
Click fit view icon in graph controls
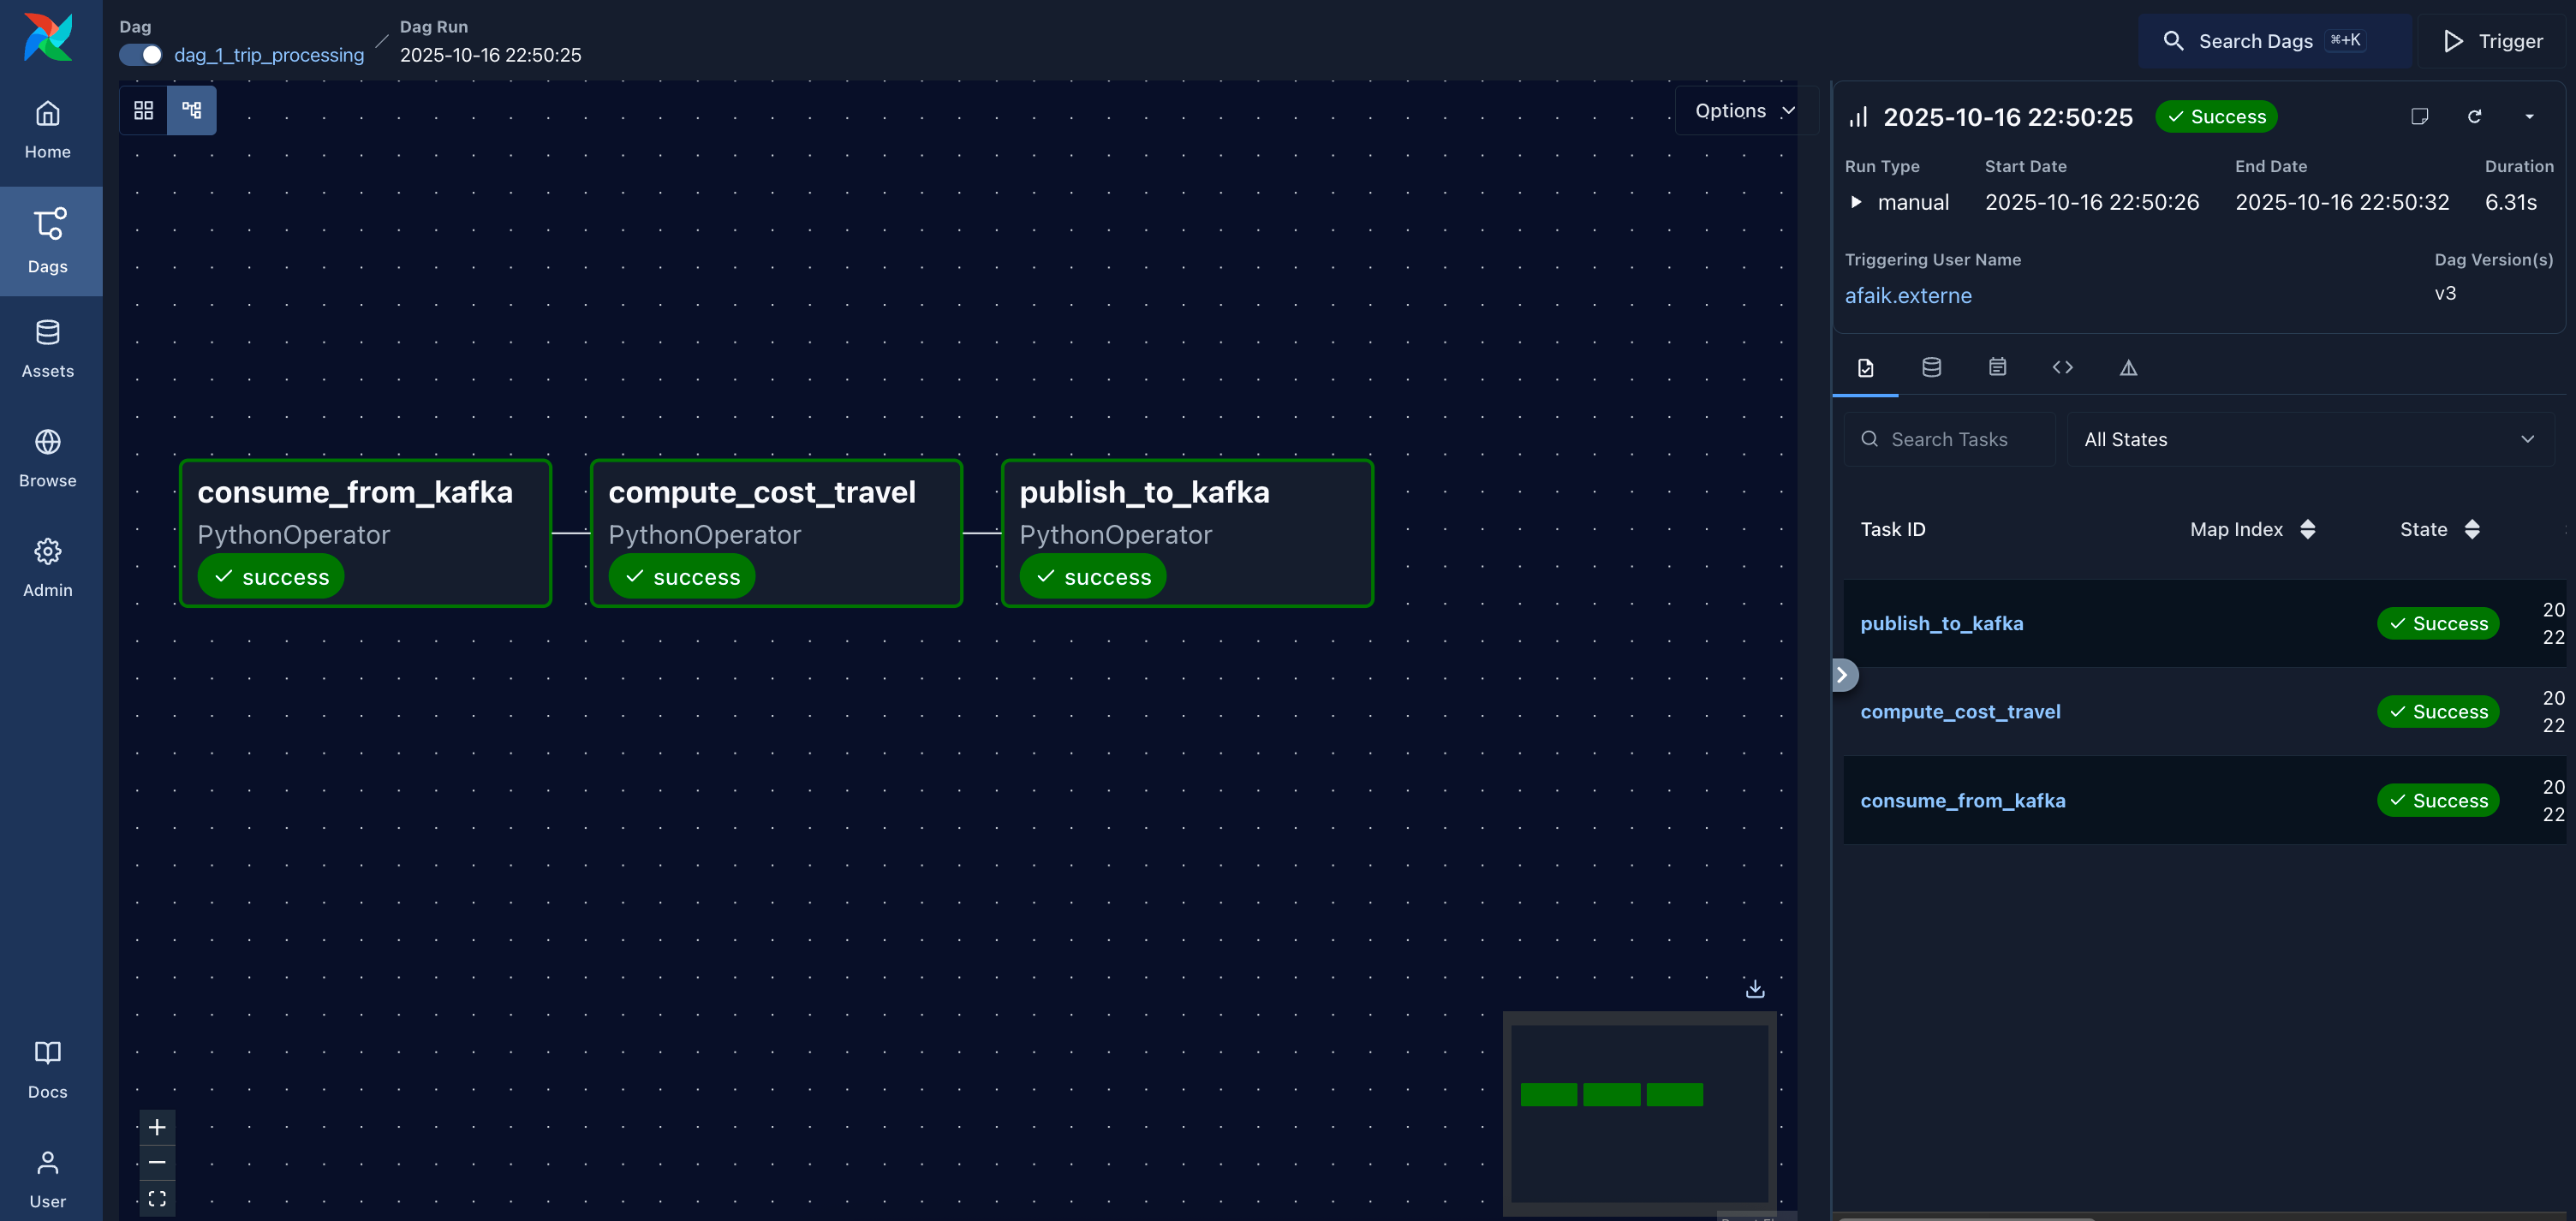(157, 1198)
